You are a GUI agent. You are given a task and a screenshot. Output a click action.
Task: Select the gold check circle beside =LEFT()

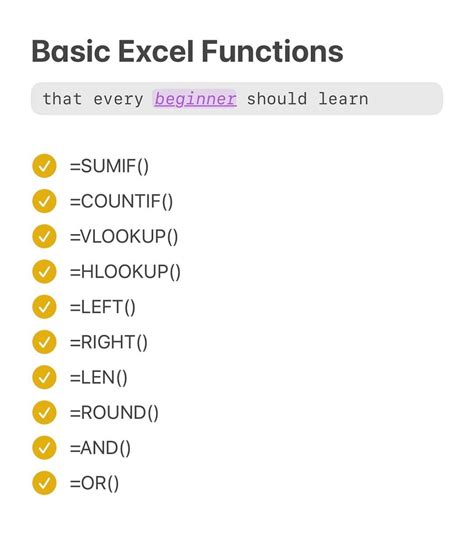pos(44,307)
